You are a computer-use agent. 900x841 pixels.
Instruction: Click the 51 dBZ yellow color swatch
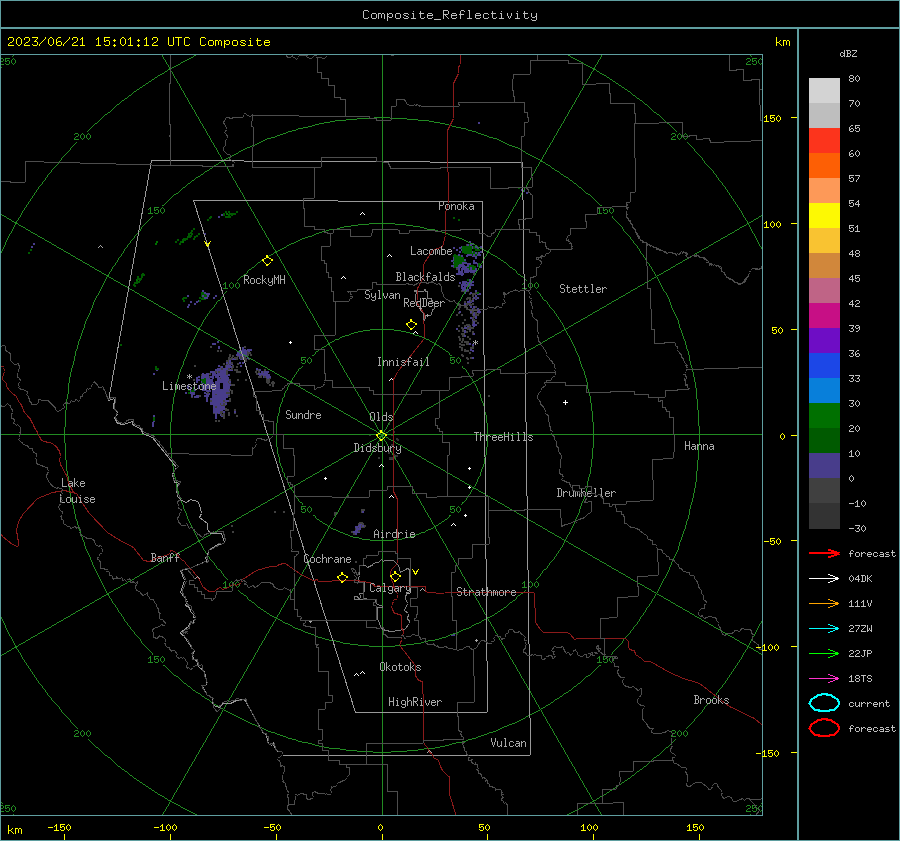[824, 215]
